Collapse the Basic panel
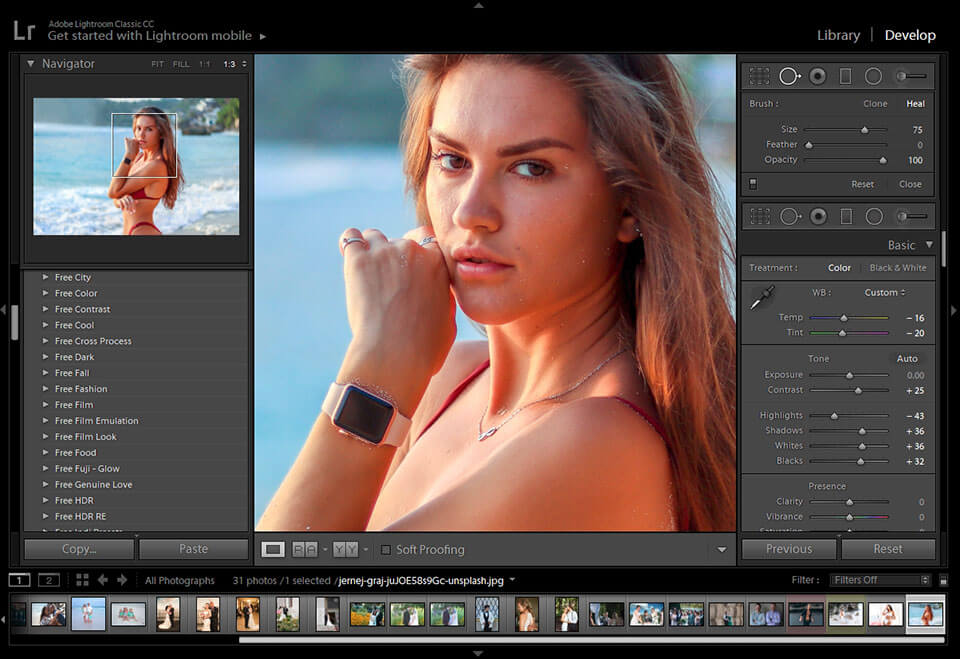The image size is (960, 659). click(x=929, y=245)
